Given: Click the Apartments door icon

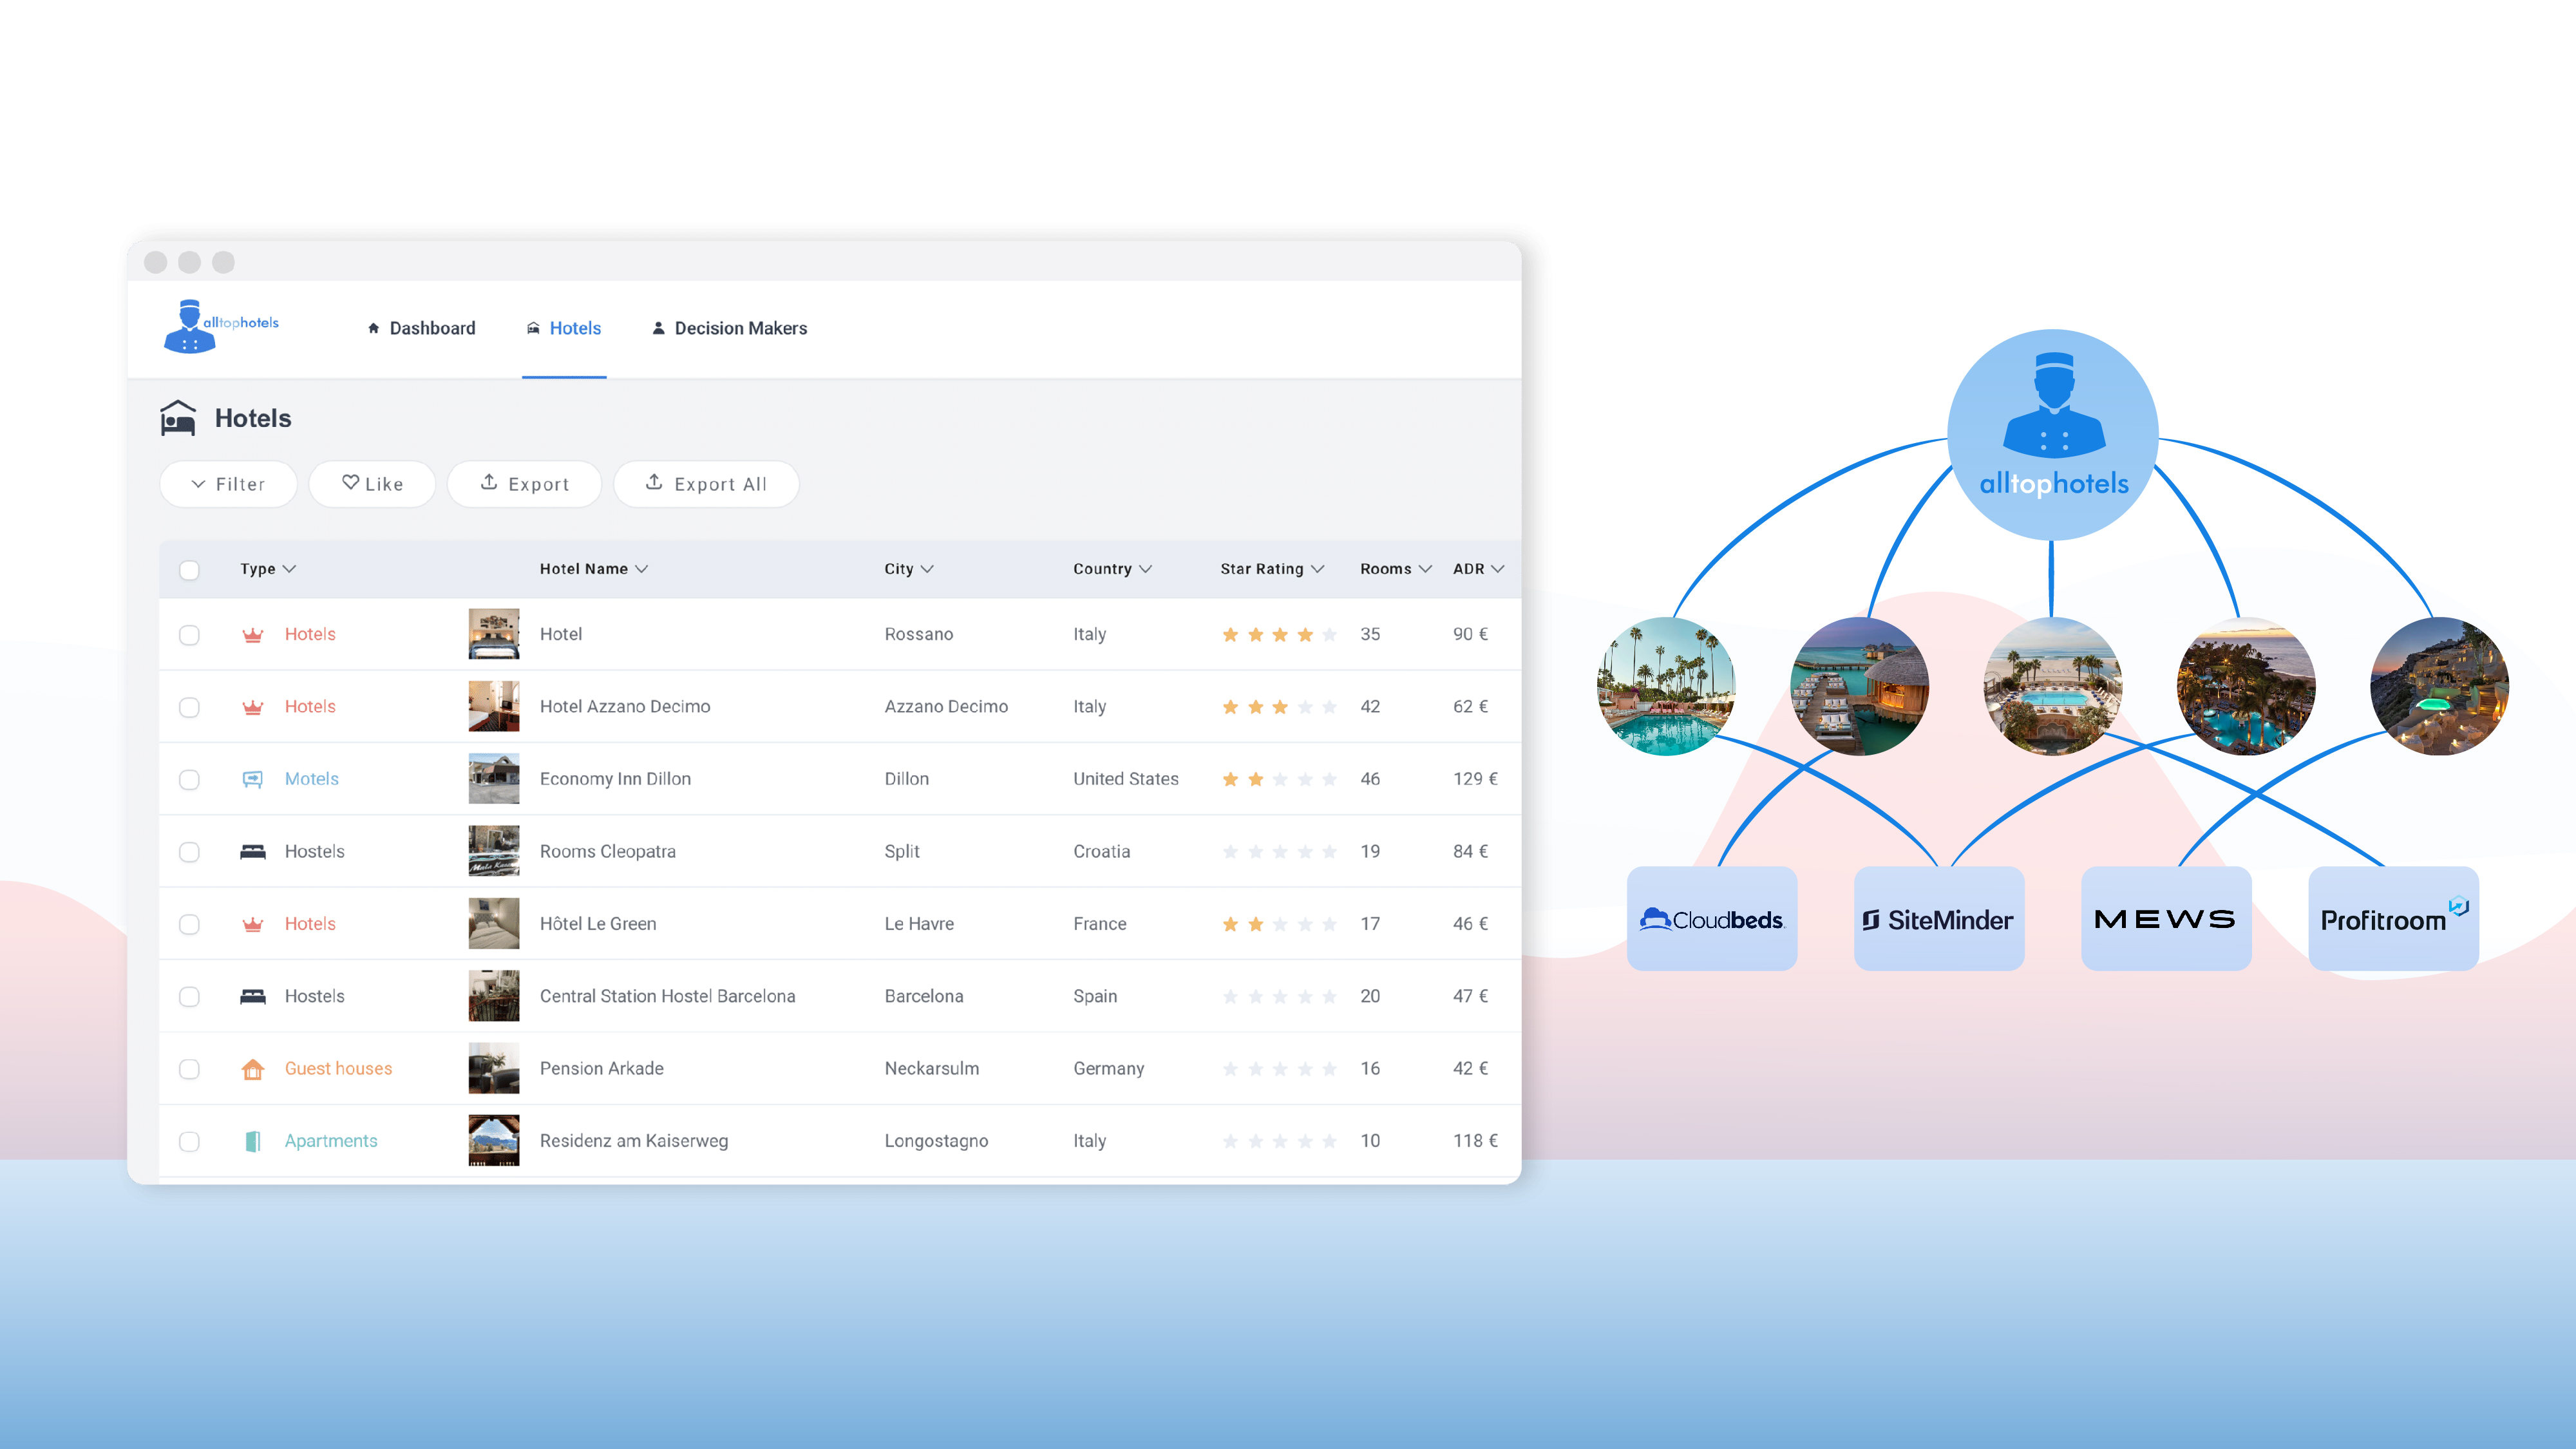Looking at the screenshot, I should [x=253, y=1141].
